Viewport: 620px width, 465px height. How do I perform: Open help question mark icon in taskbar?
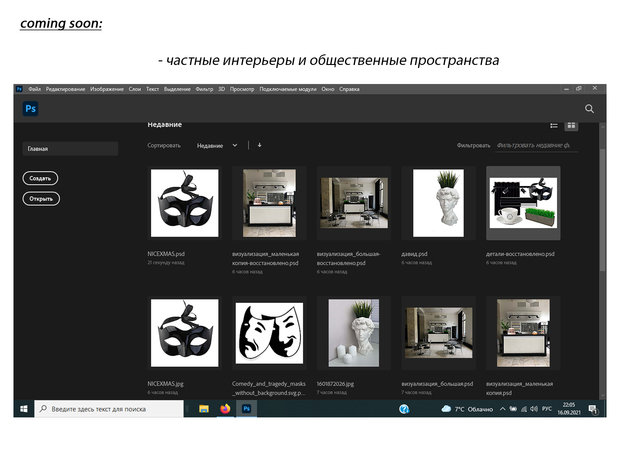[x=404, y=409]
